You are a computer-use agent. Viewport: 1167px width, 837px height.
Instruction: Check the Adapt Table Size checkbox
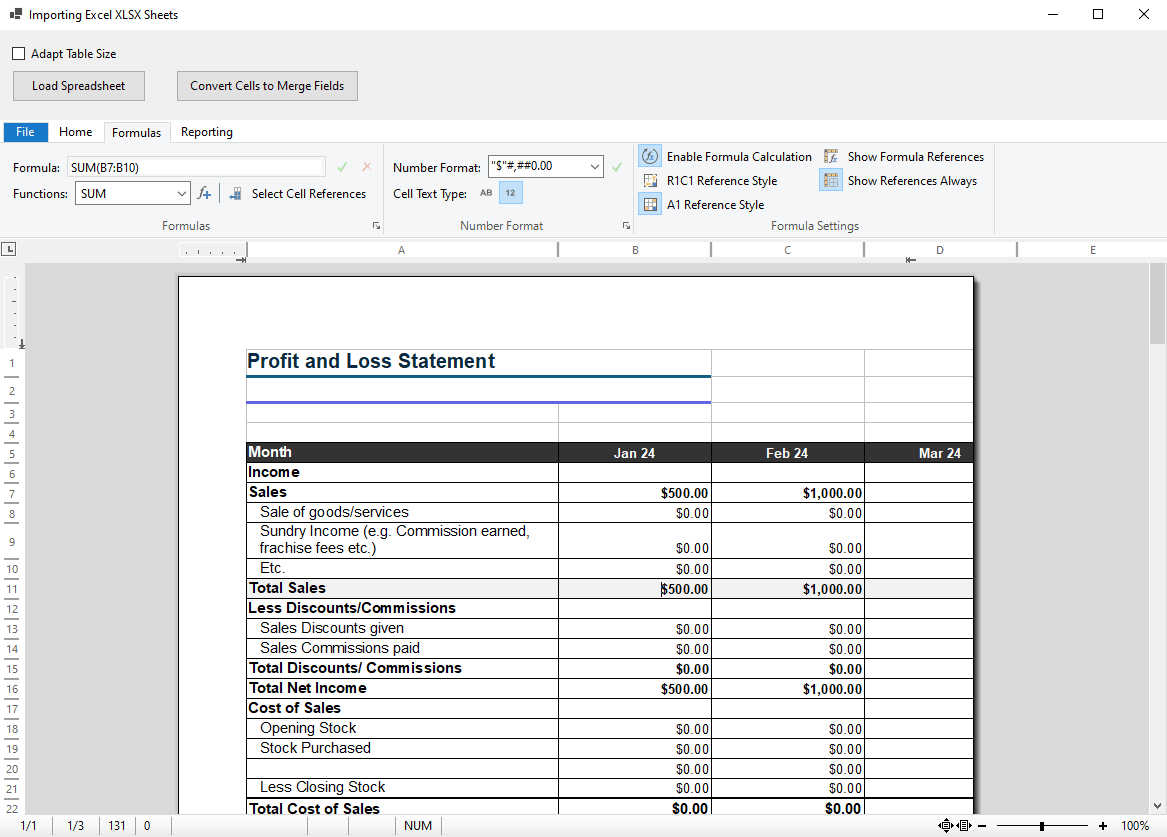click(x=19, y=54)
